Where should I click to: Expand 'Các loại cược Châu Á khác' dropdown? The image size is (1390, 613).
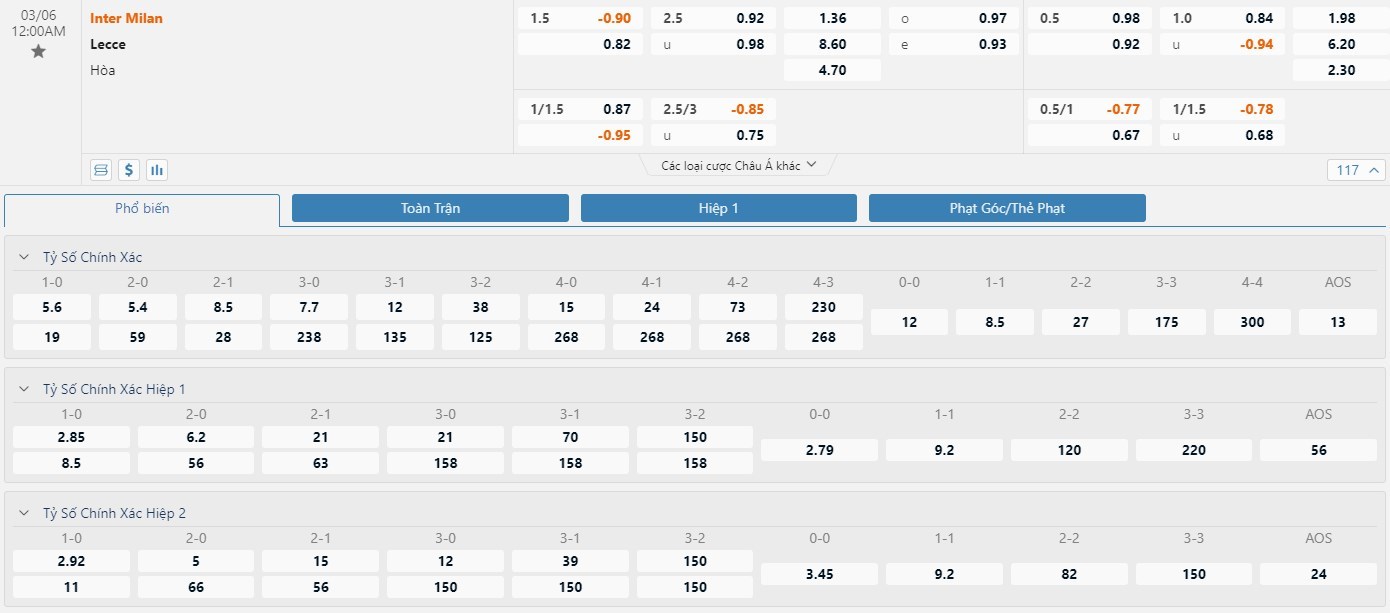tap(739, 165)
